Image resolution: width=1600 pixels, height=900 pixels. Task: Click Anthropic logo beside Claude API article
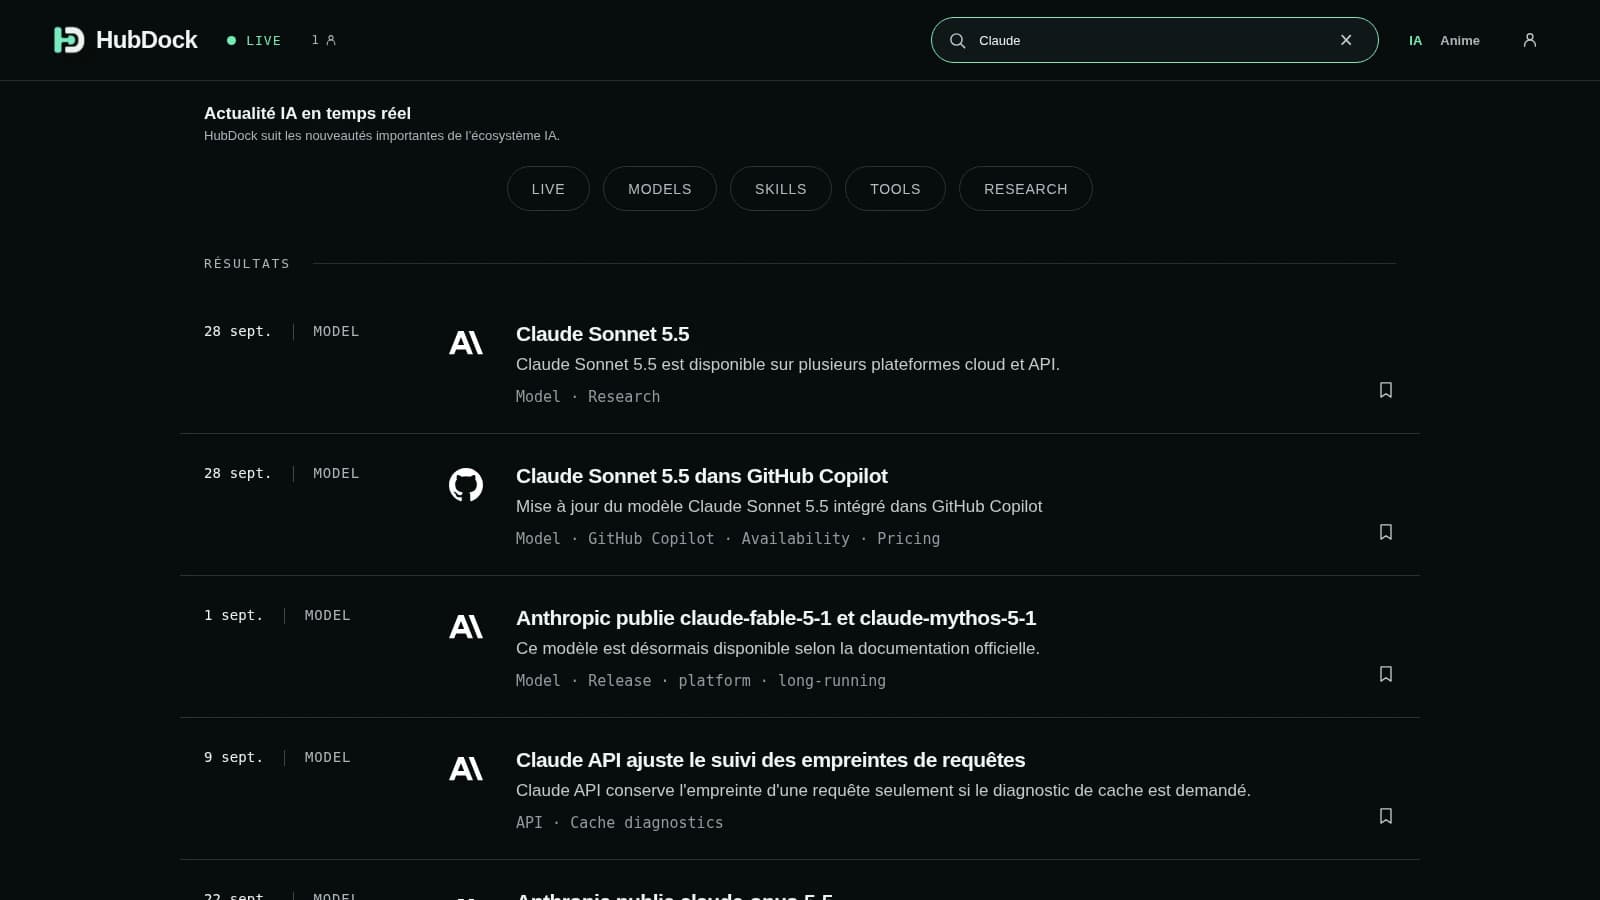tap(466, 769)
